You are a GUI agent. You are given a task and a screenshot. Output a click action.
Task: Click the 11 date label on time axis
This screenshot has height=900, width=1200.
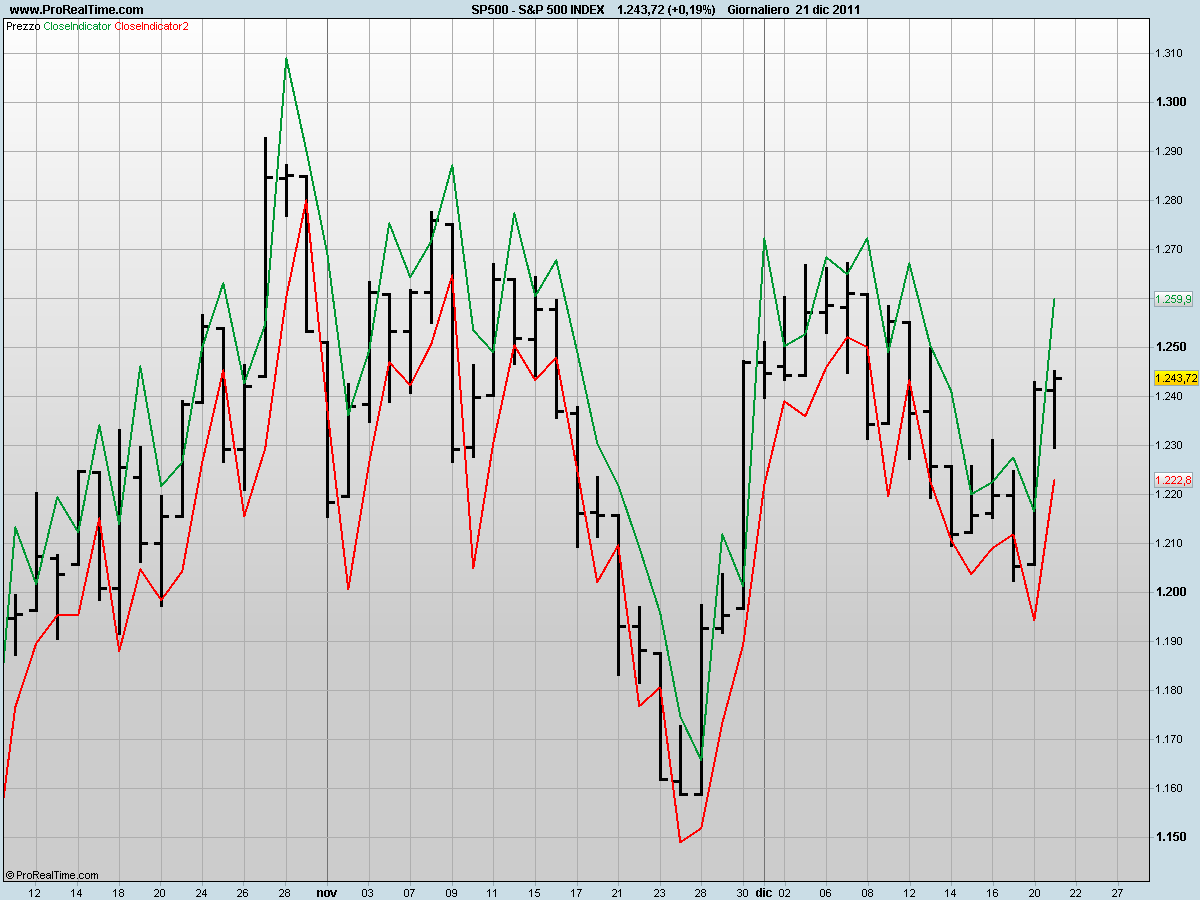493,891
